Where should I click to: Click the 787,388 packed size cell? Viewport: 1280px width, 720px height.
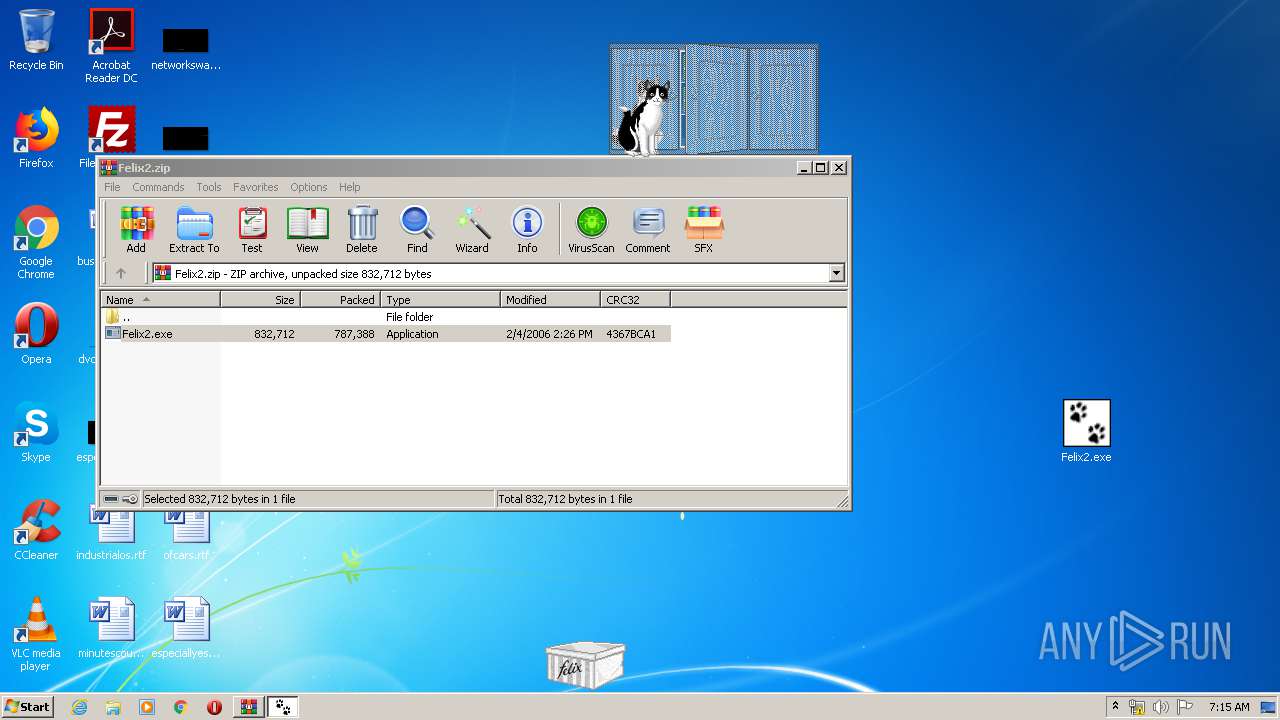pos(354,334)
